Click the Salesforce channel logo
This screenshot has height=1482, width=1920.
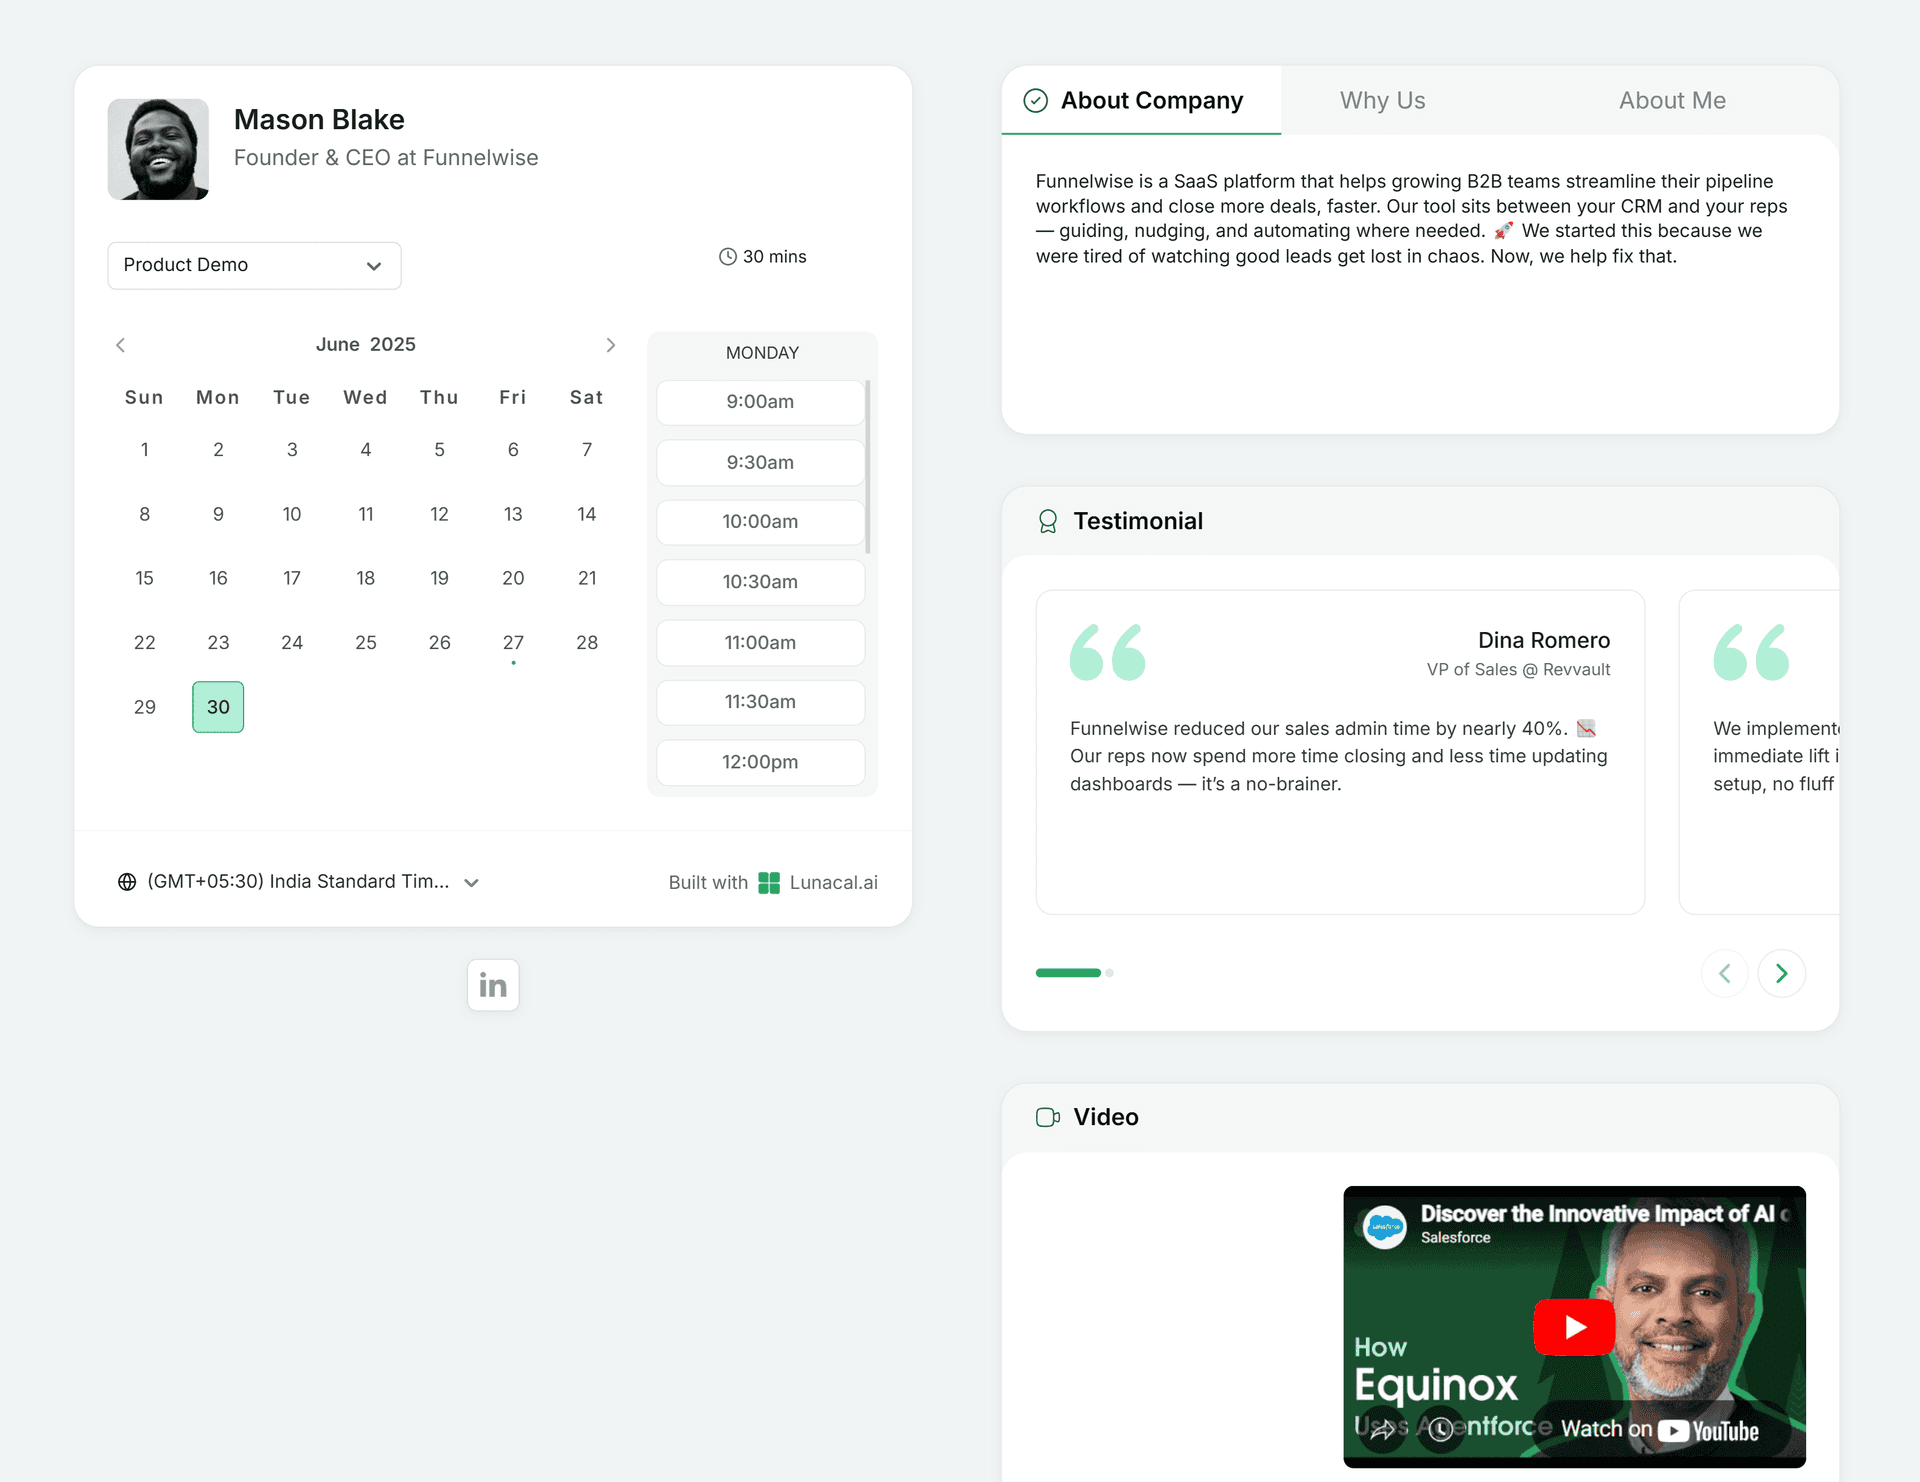pyautogui.click(x=1385, y=1226)
